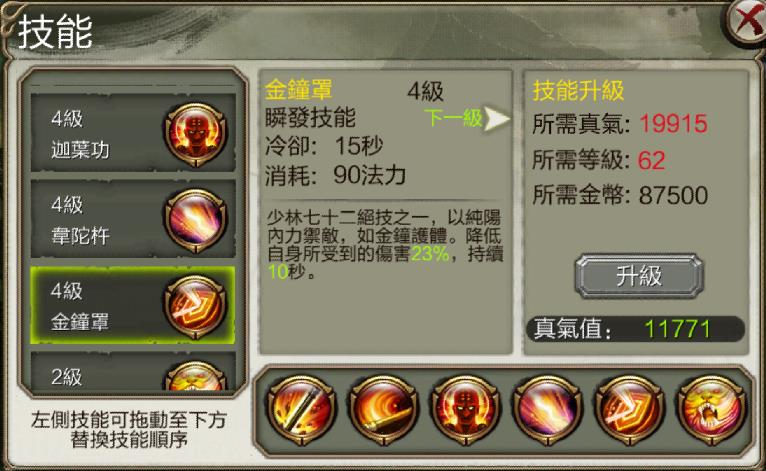Select the highlighted 4級 金鐘罩 skill row
The image size is (766, 471).
[133, 305]
